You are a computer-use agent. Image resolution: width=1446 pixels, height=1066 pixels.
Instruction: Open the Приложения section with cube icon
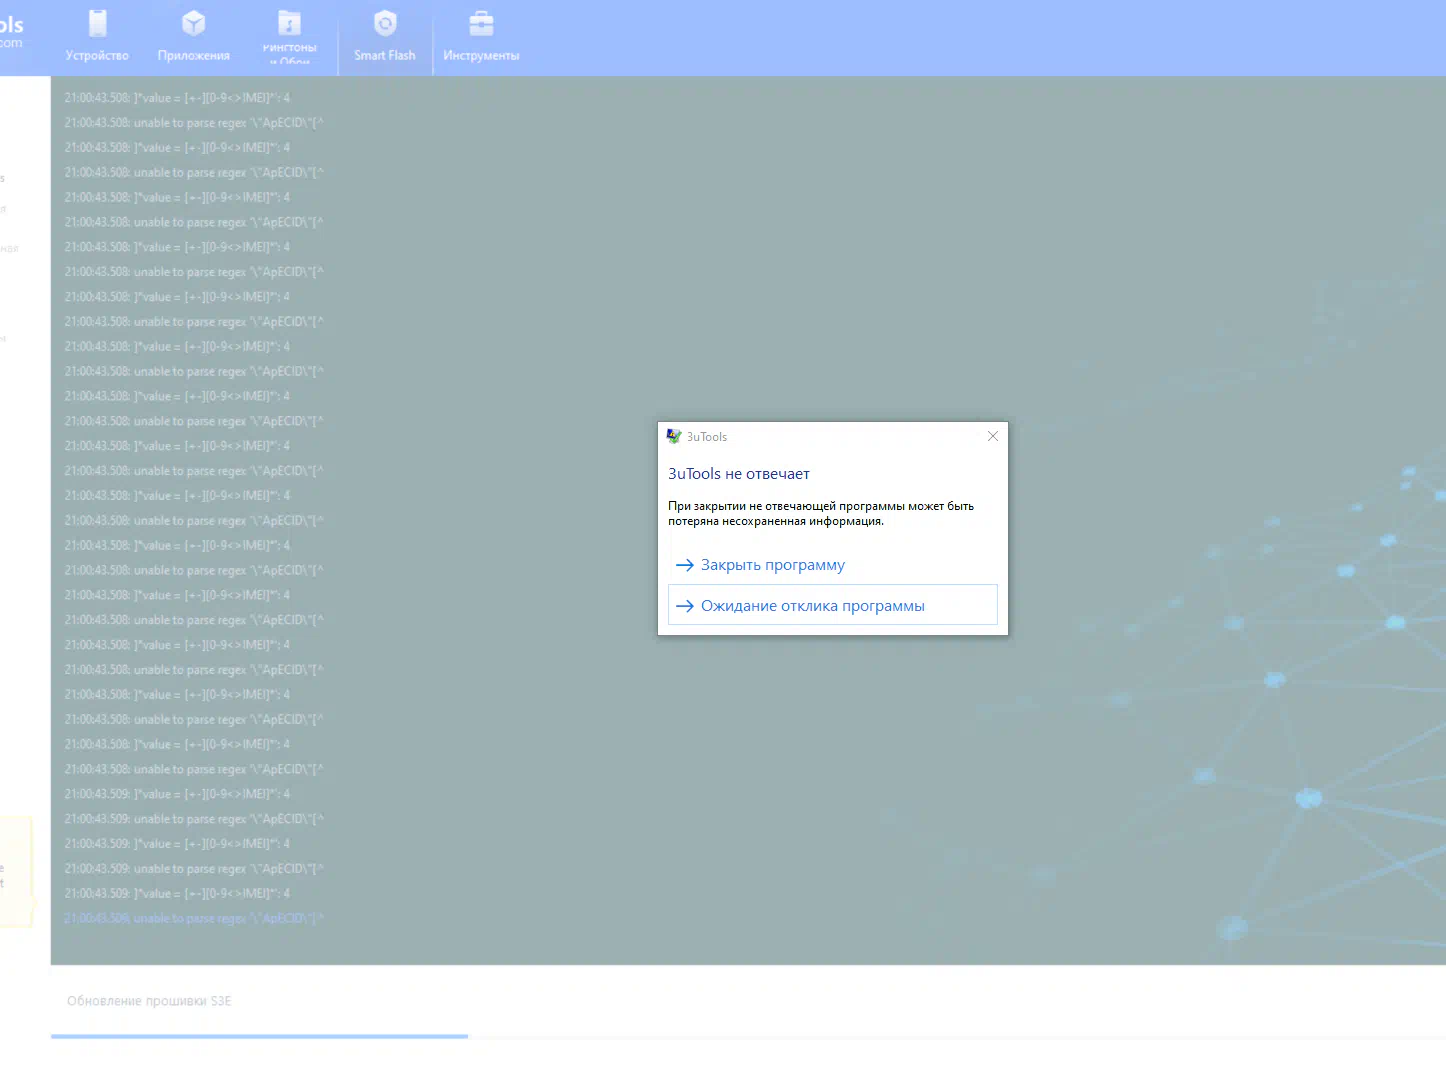193,37
